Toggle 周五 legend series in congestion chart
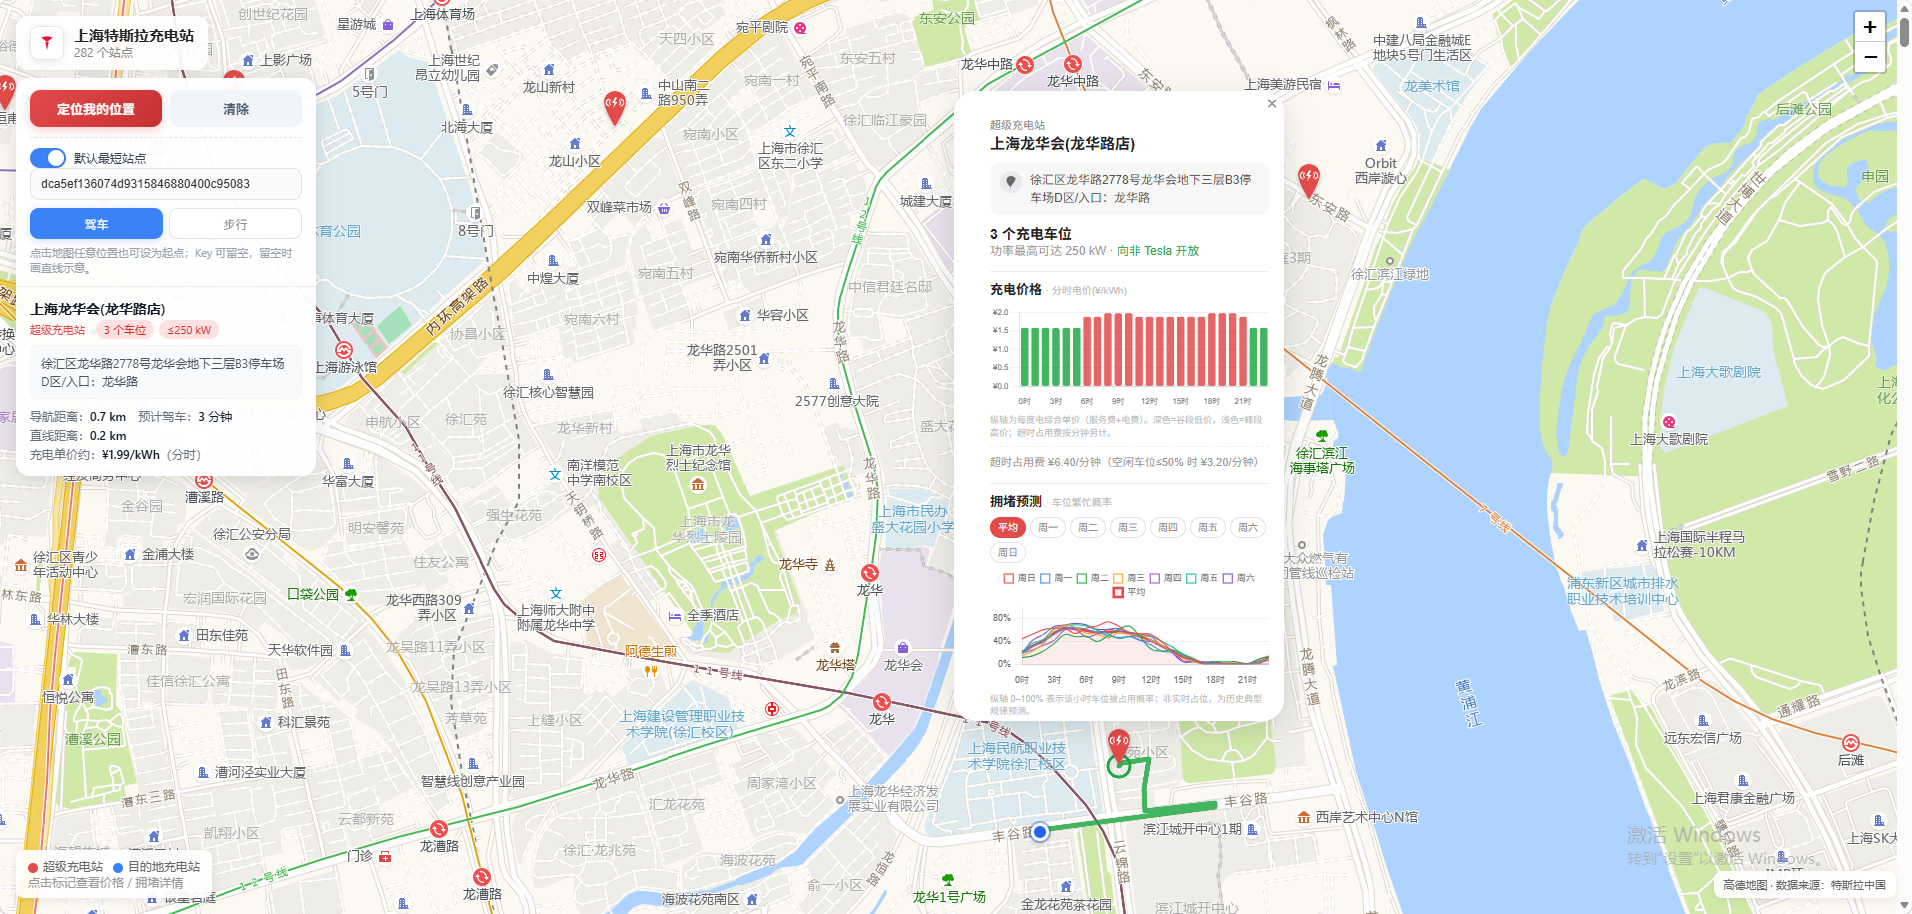The image size is (1912, 914). click(x=1202, y=578)
